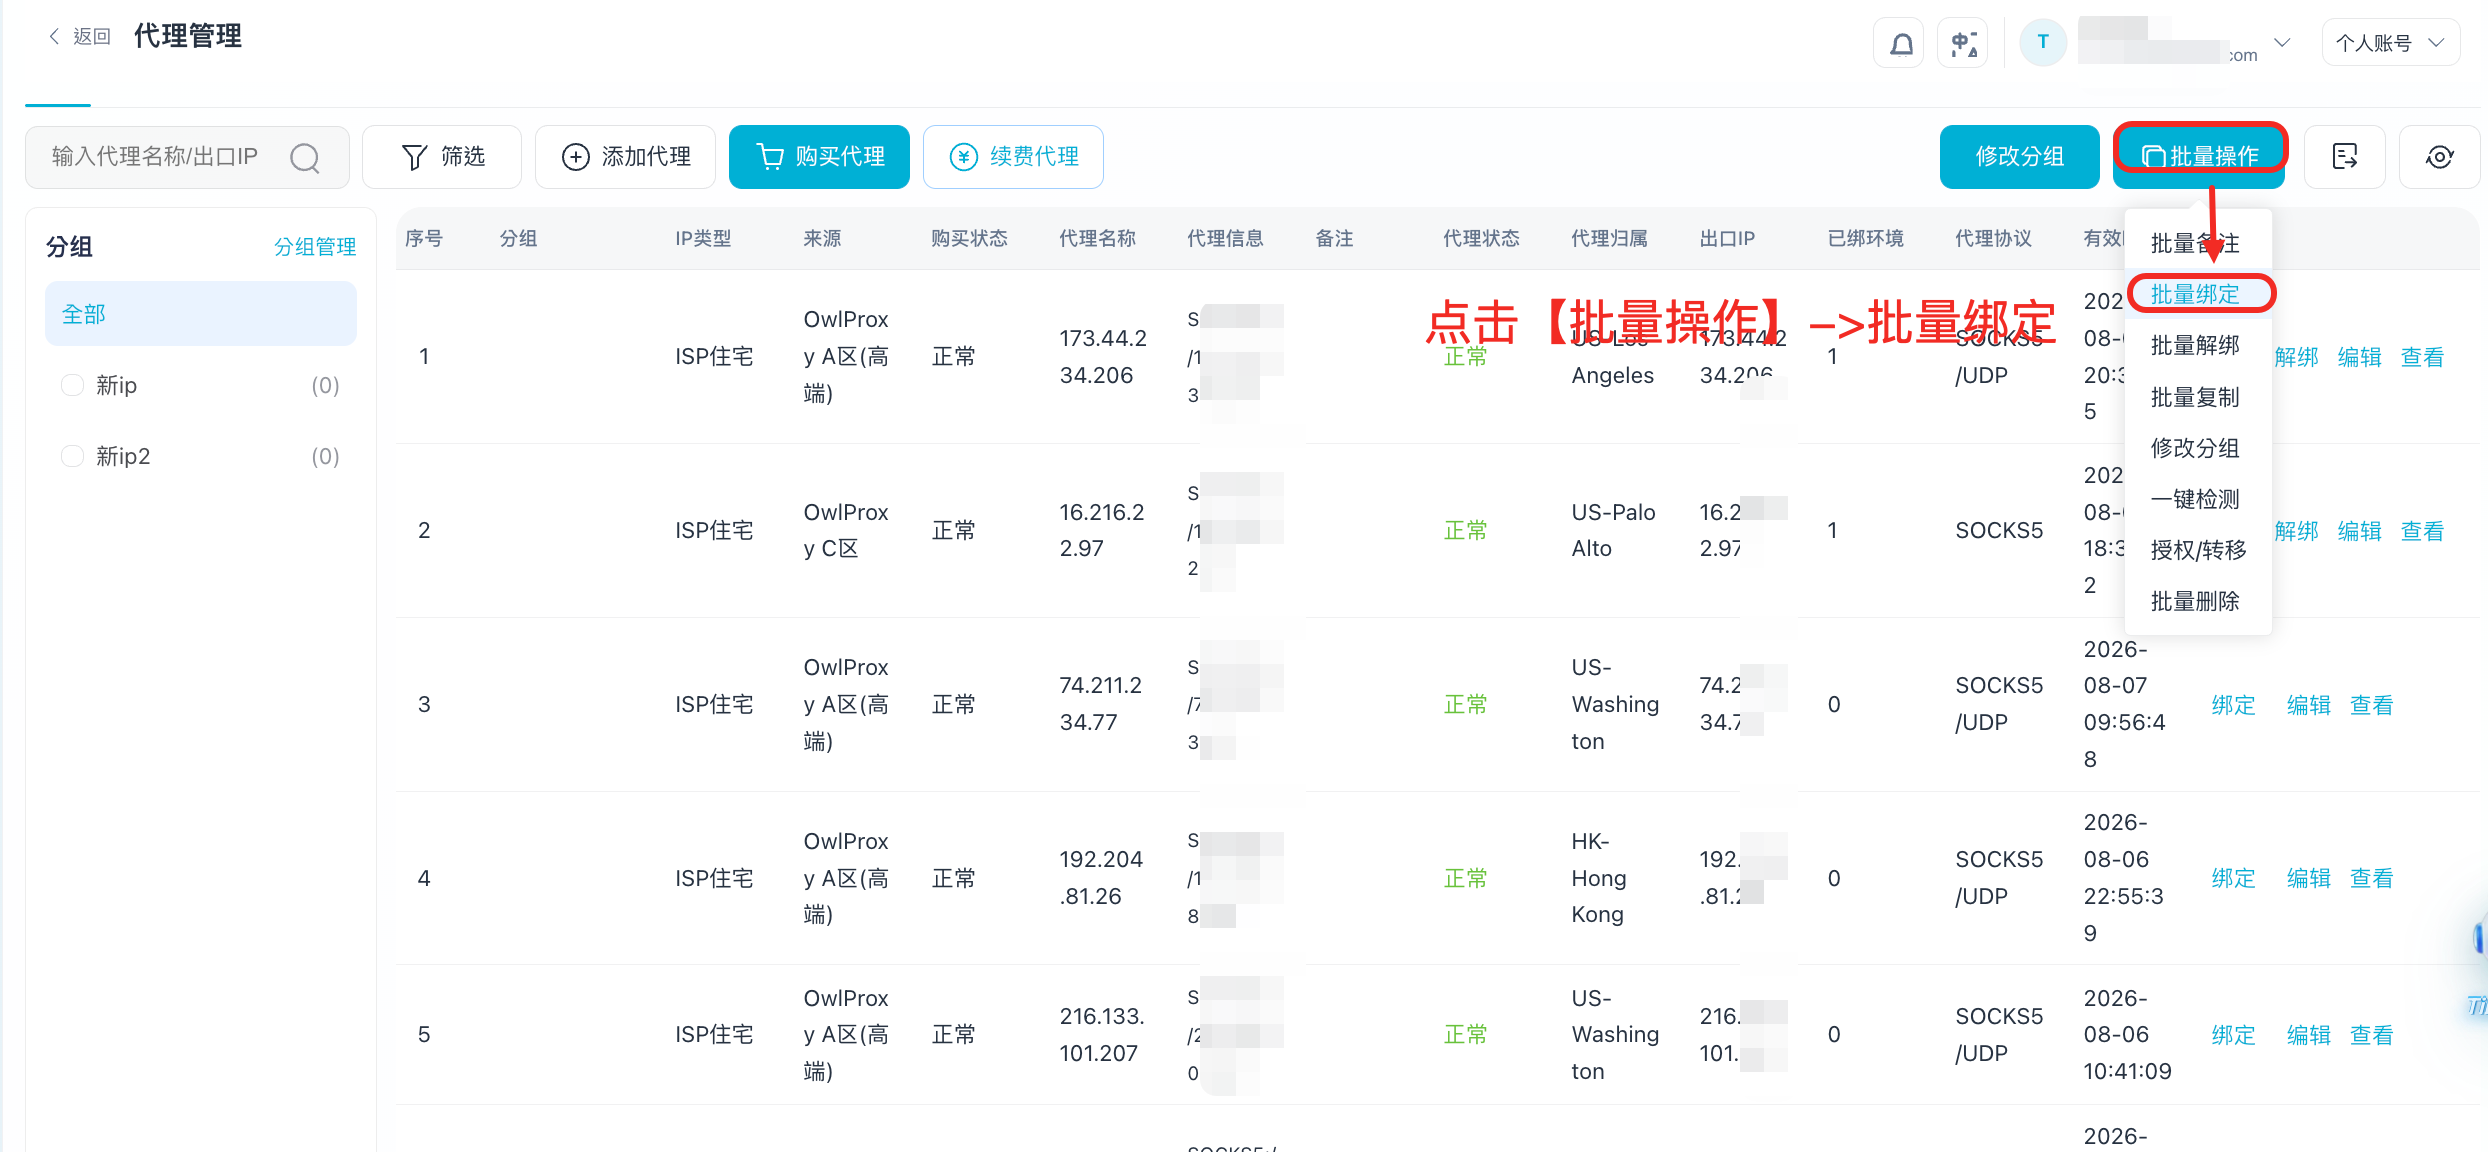Open the 批量操作 dropdown button

(2199, 157)
